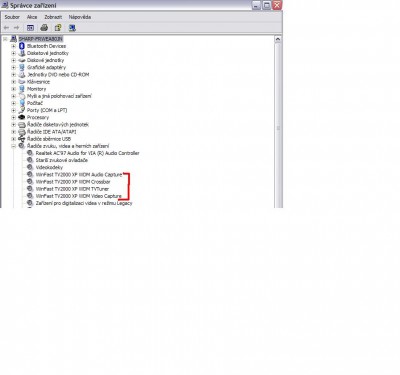The width and height of the screenshot is (400, 375).
Task: Click scan for hardware changes icon
Action: click(72, 28)
